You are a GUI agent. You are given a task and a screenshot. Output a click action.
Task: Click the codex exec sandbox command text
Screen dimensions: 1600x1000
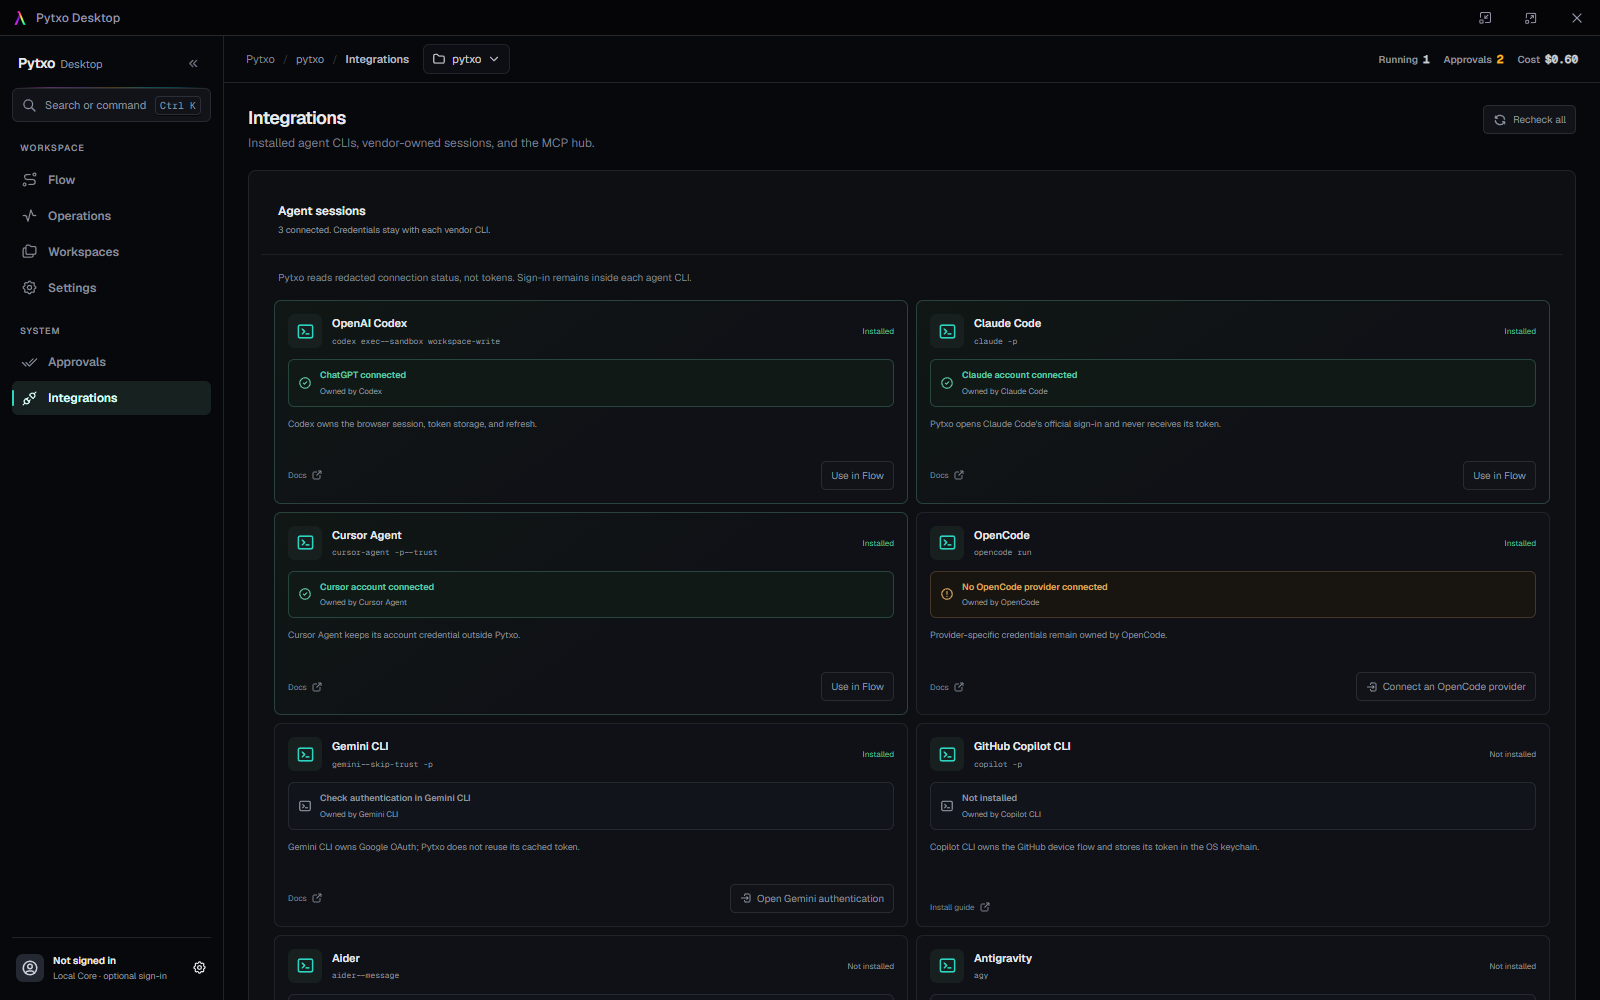(x=416, y=342)
